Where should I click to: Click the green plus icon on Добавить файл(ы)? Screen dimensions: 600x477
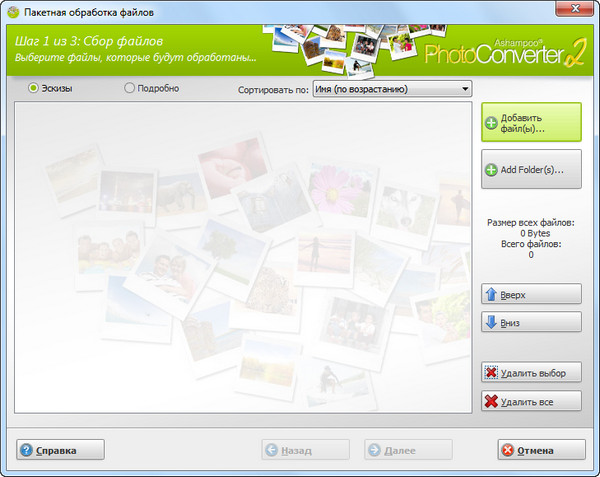[x=491, y=123]
